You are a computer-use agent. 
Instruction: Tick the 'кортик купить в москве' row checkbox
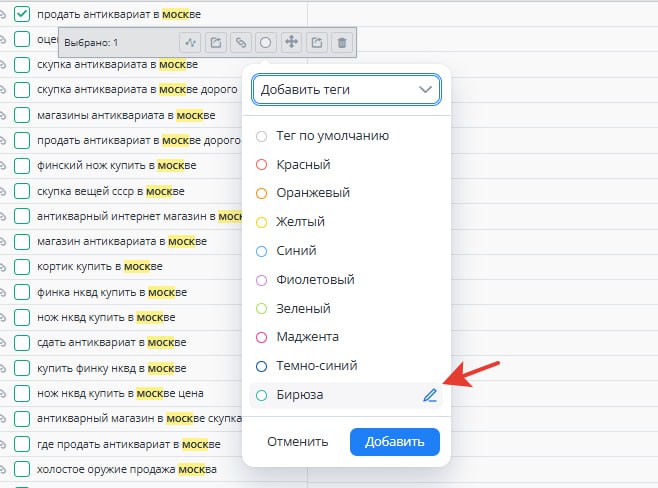coord(22,267)
